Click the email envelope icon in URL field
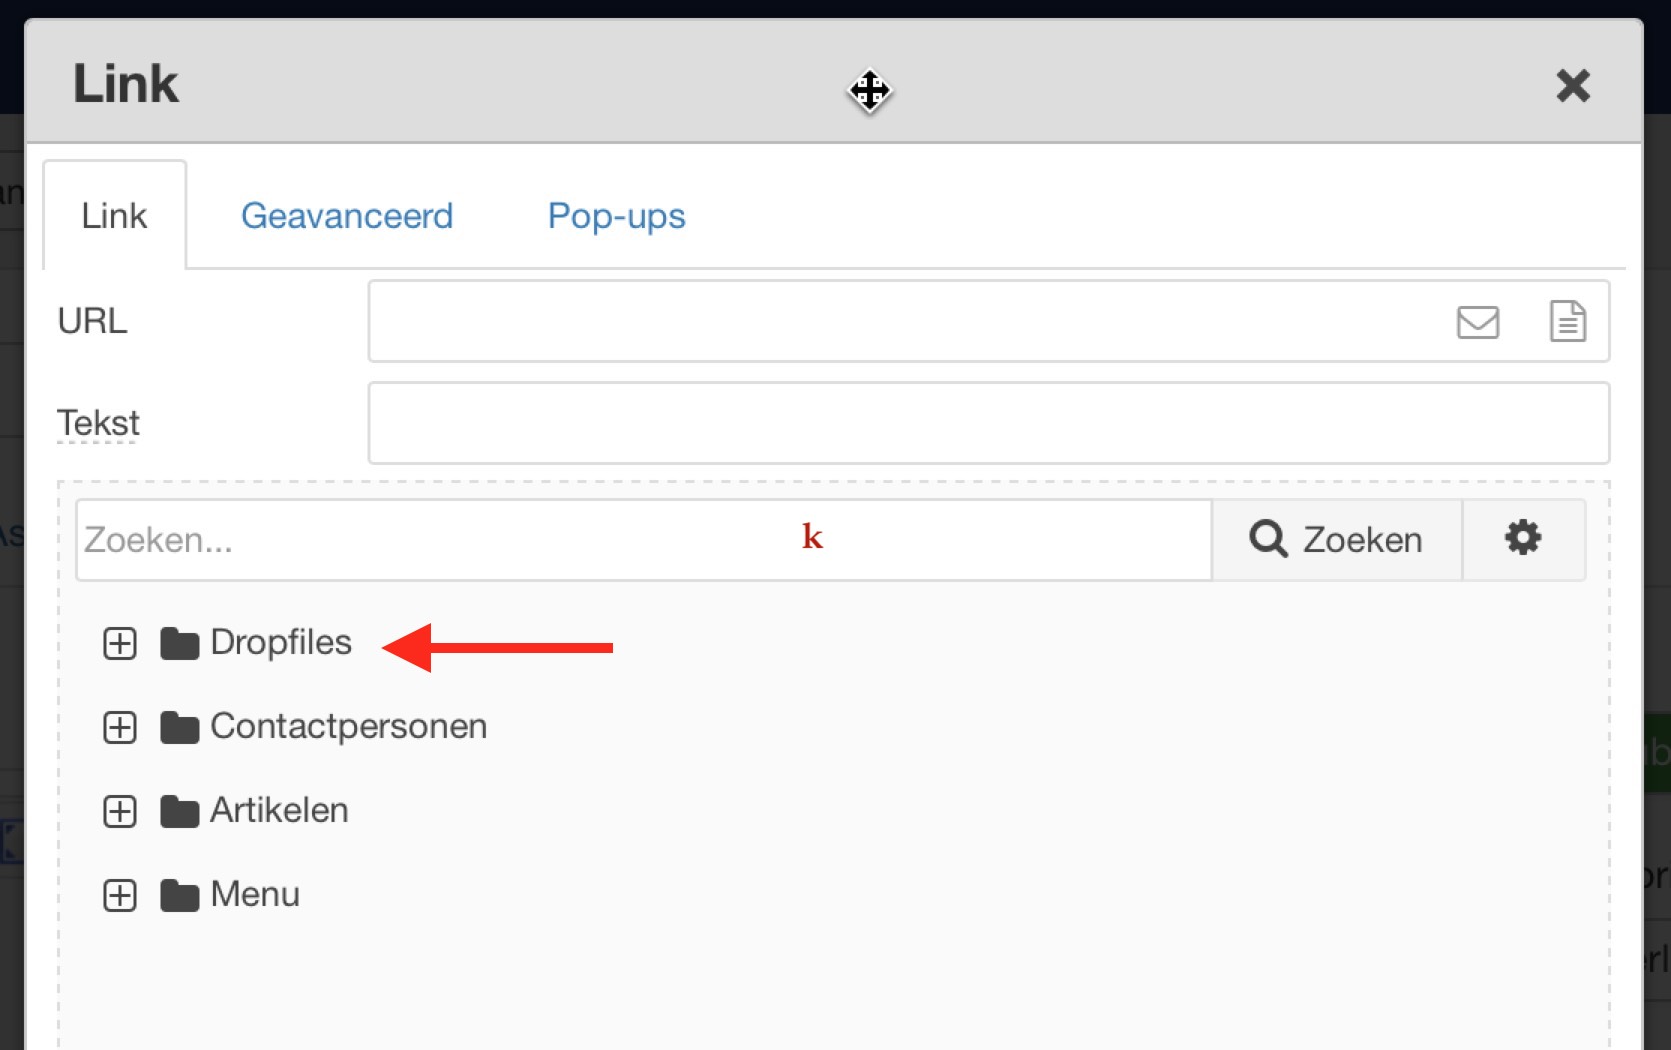The height and width of the screenshot is (1050, 1671). point(1477,322)
